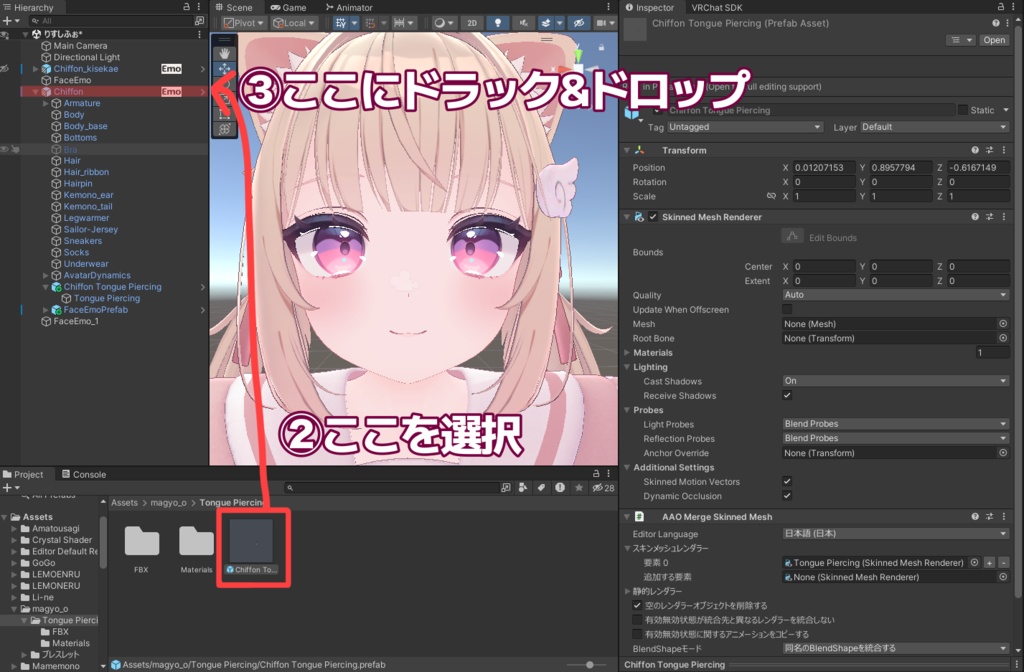The image size is (1024, 672).
Task: Adjust the Project icon size slider
Action: point(590,665)
